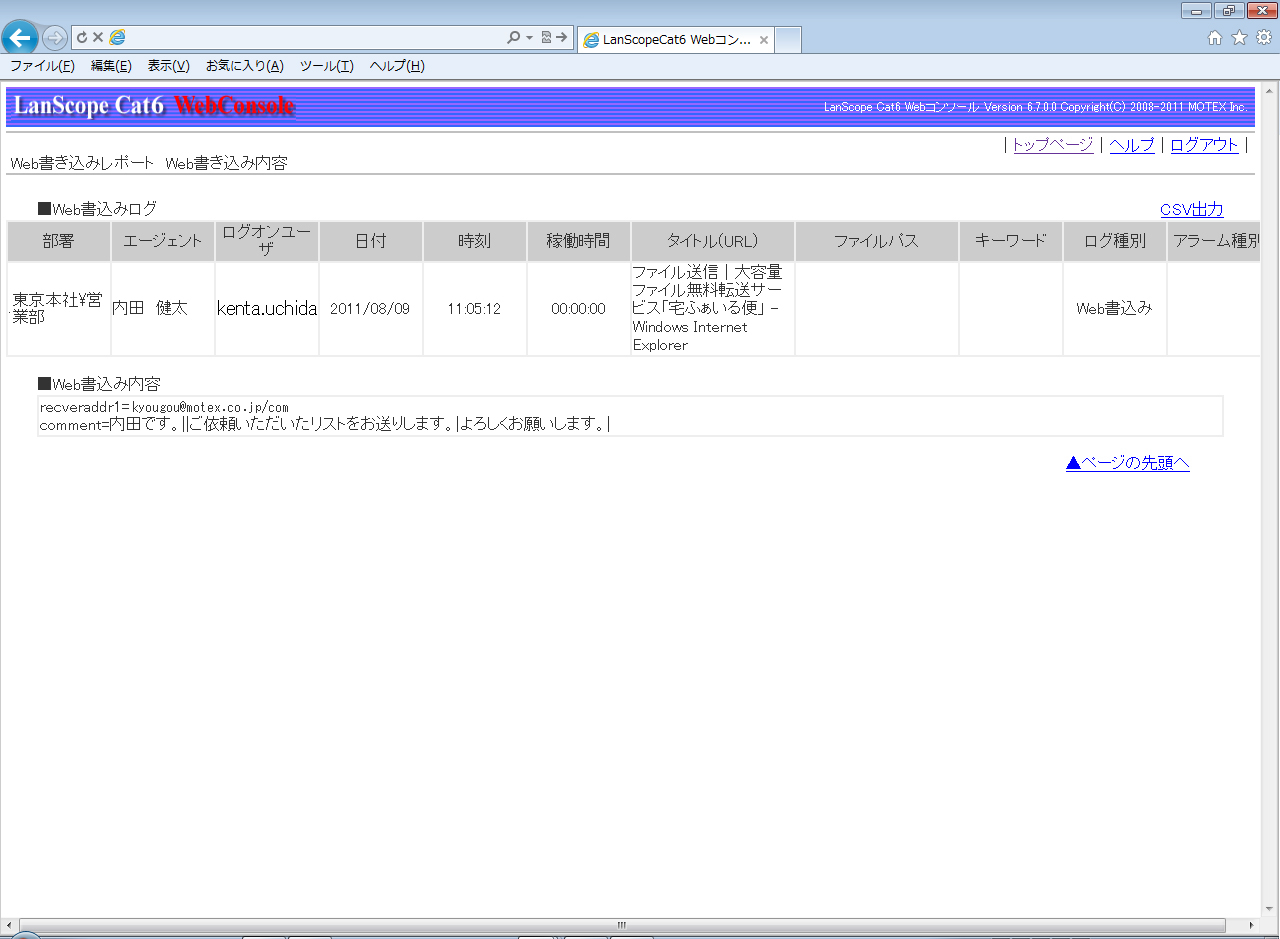1280x939 pixels.
Task: Click the browser Forward arrow button
Action: 55,38
